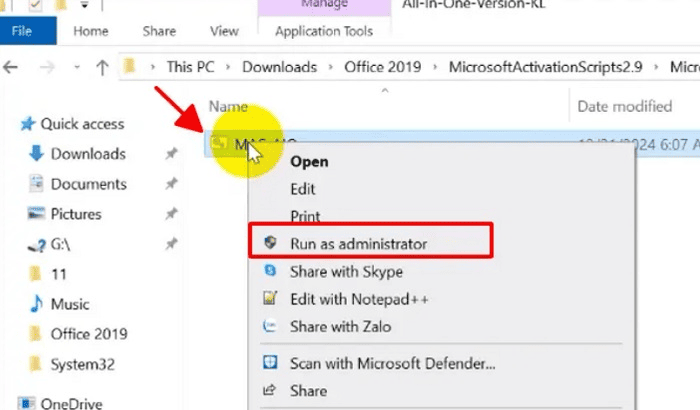Click the Zalo icon in context menu
The image size is (700, 410).
(268, 326)
